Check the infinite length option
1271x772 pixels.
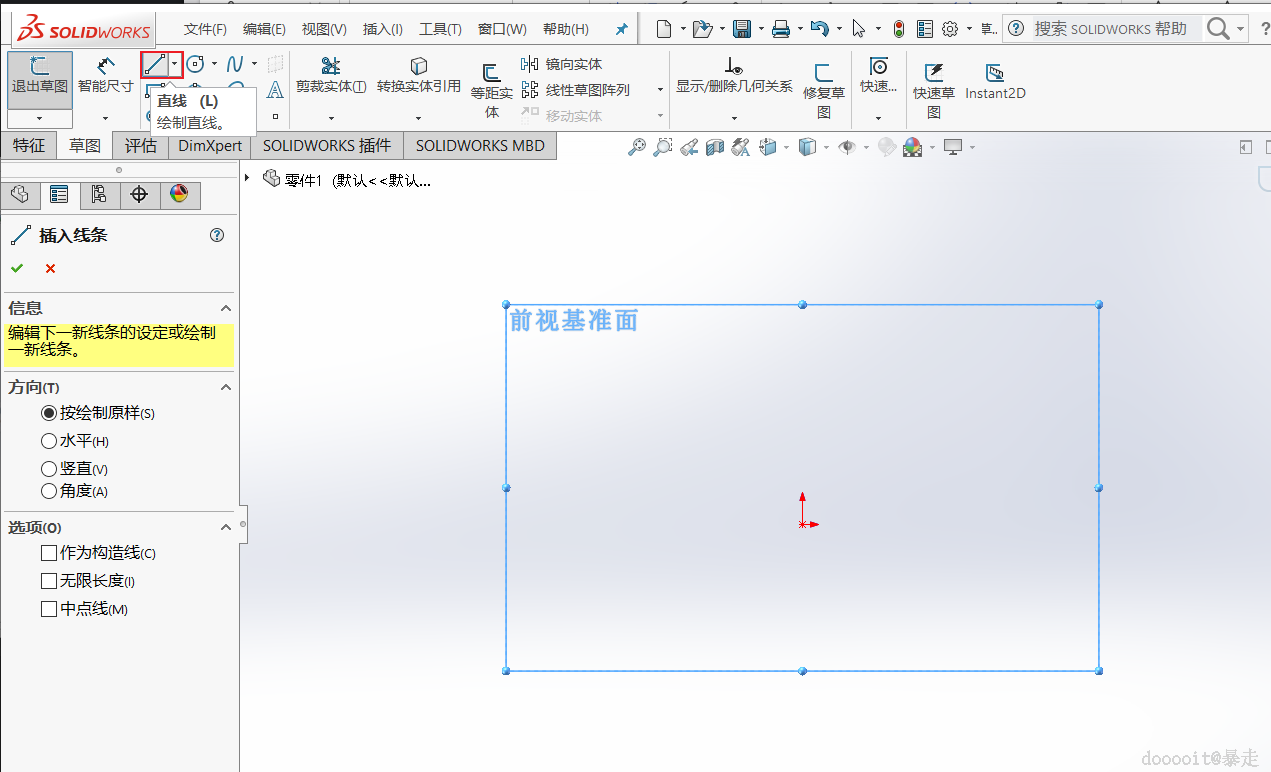pyautogui.click(x=49, y=581)
